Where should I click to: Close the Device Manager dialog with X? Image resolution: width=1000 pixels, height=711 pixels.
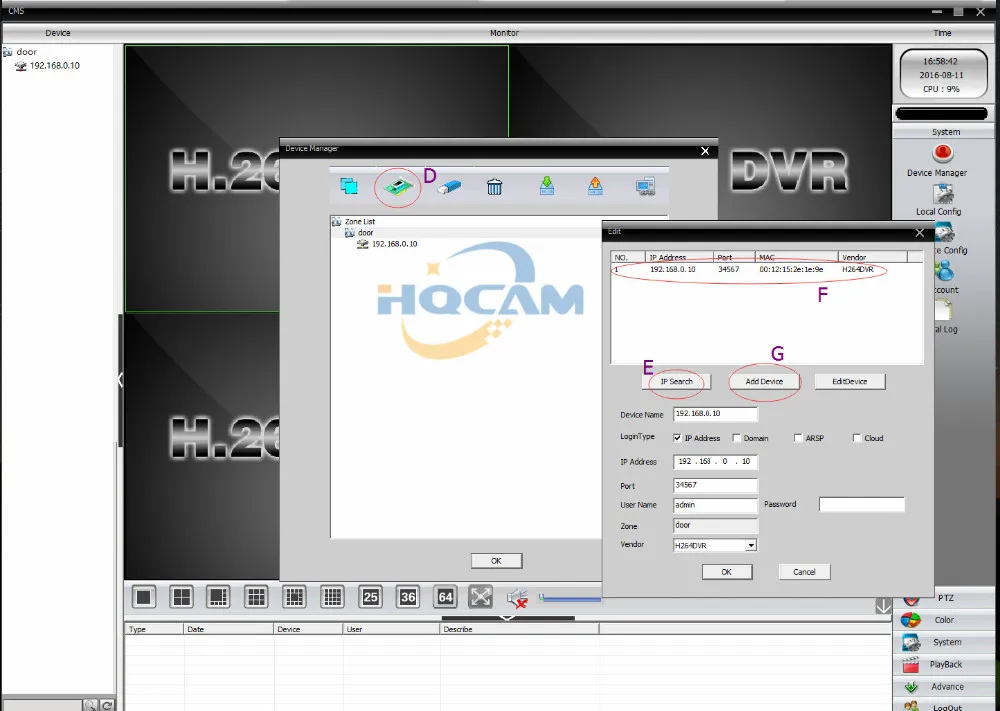point(705,151)
